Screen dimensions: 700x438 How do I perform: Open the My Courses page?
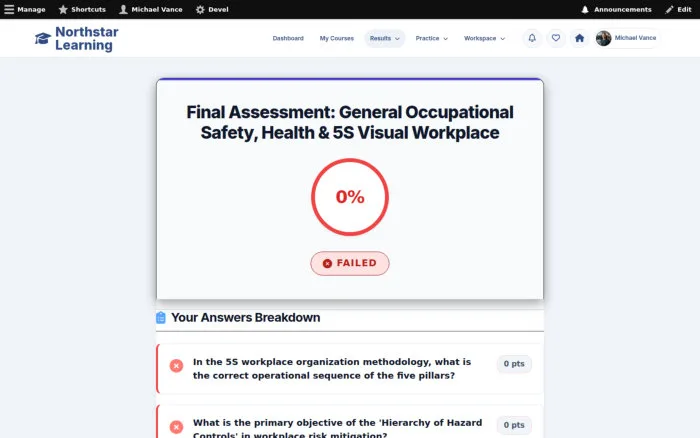(337, 38)
